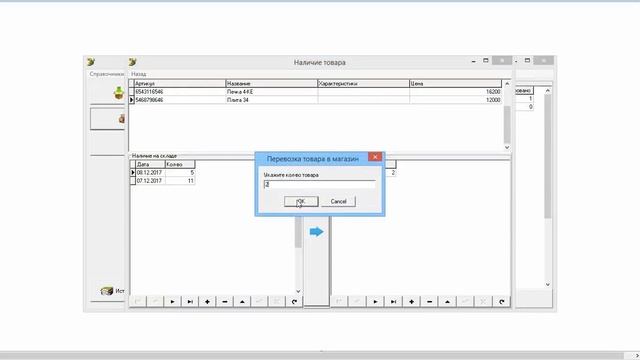This screenshot has width=640, height=360.
Task: Go to next record in warehouse navigator
Action: pos(172,302)
